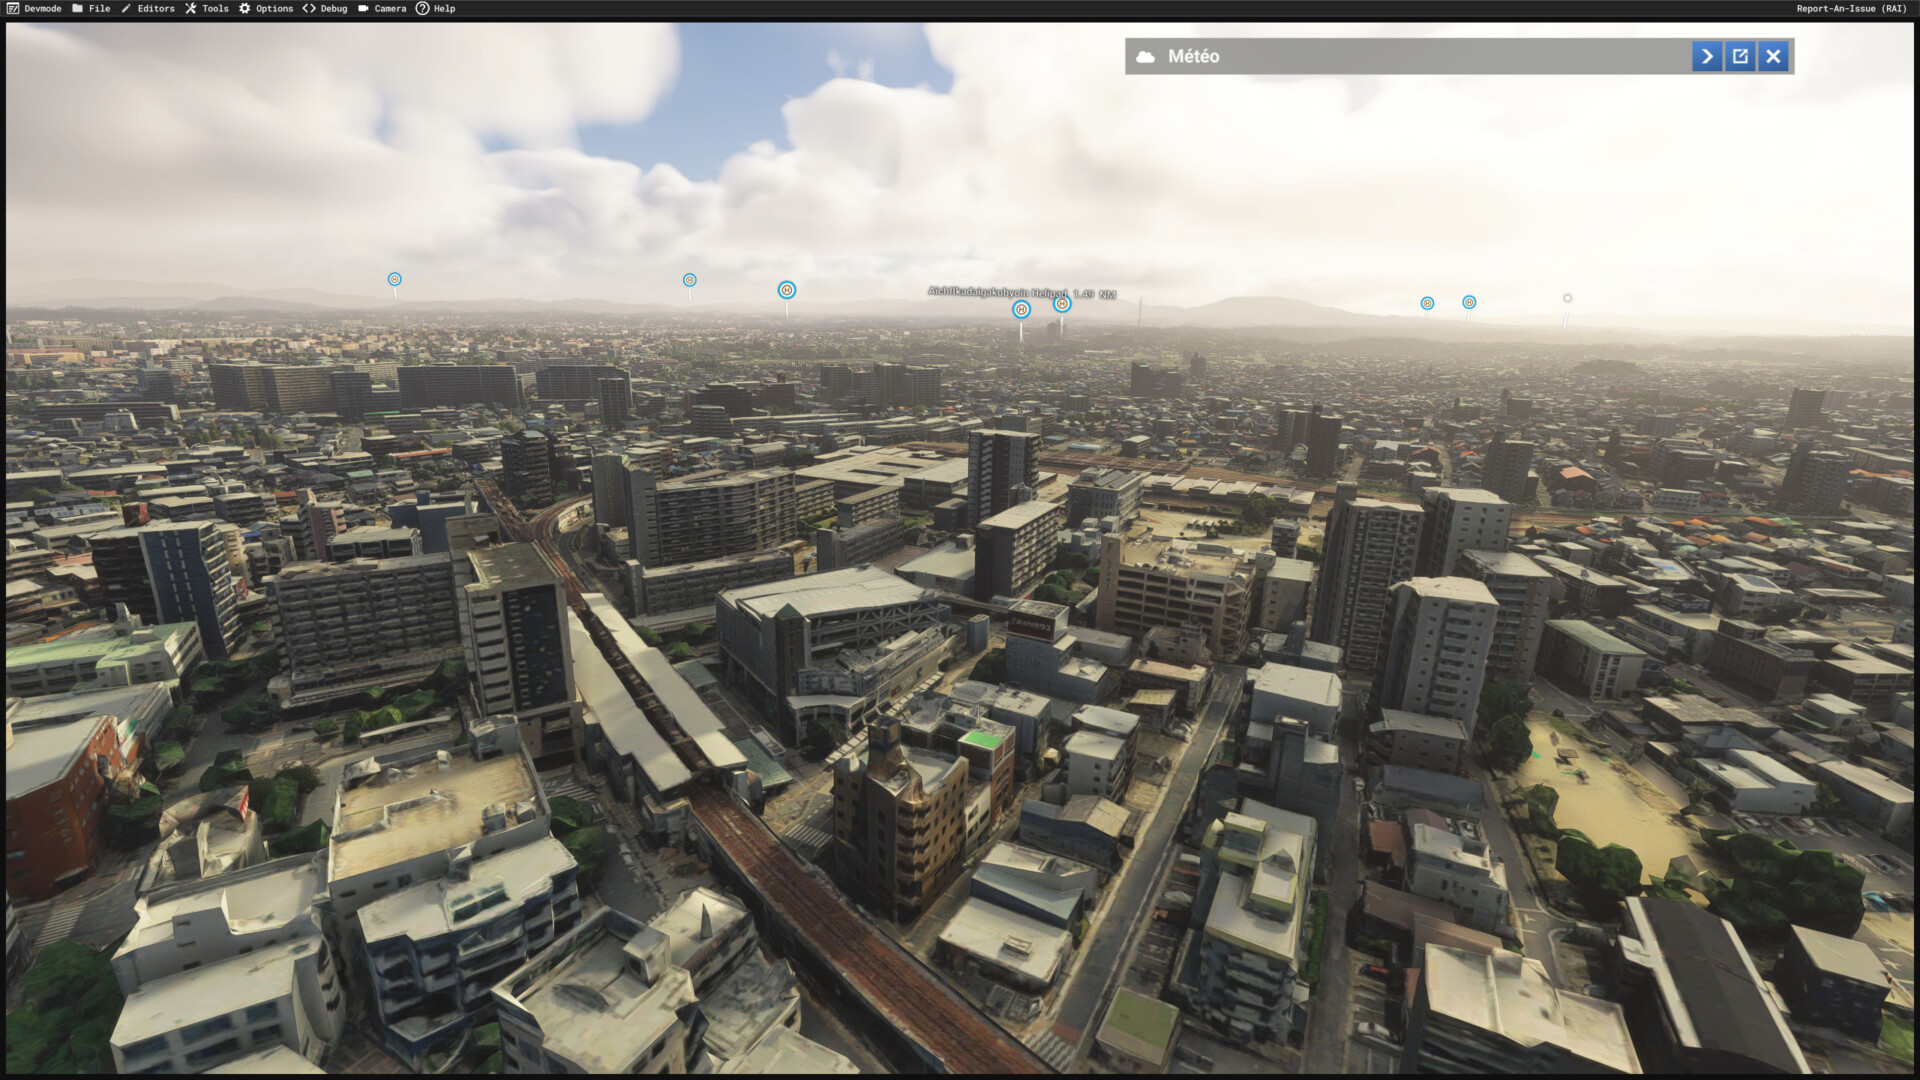Pop out the Météo panel into window

[x=1740, y=56]
